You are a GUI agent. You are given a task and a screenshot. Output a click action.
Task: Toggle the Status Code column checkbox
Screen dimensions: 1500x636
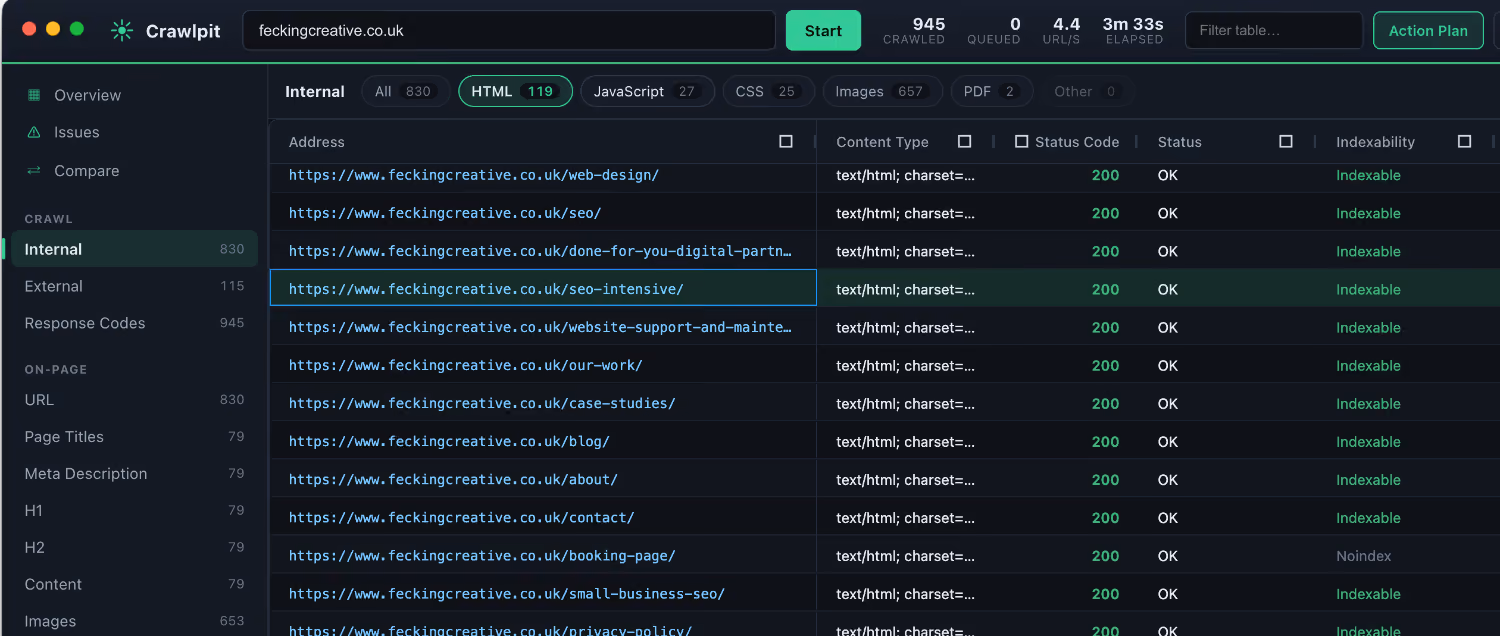(x=1021, y=142)
